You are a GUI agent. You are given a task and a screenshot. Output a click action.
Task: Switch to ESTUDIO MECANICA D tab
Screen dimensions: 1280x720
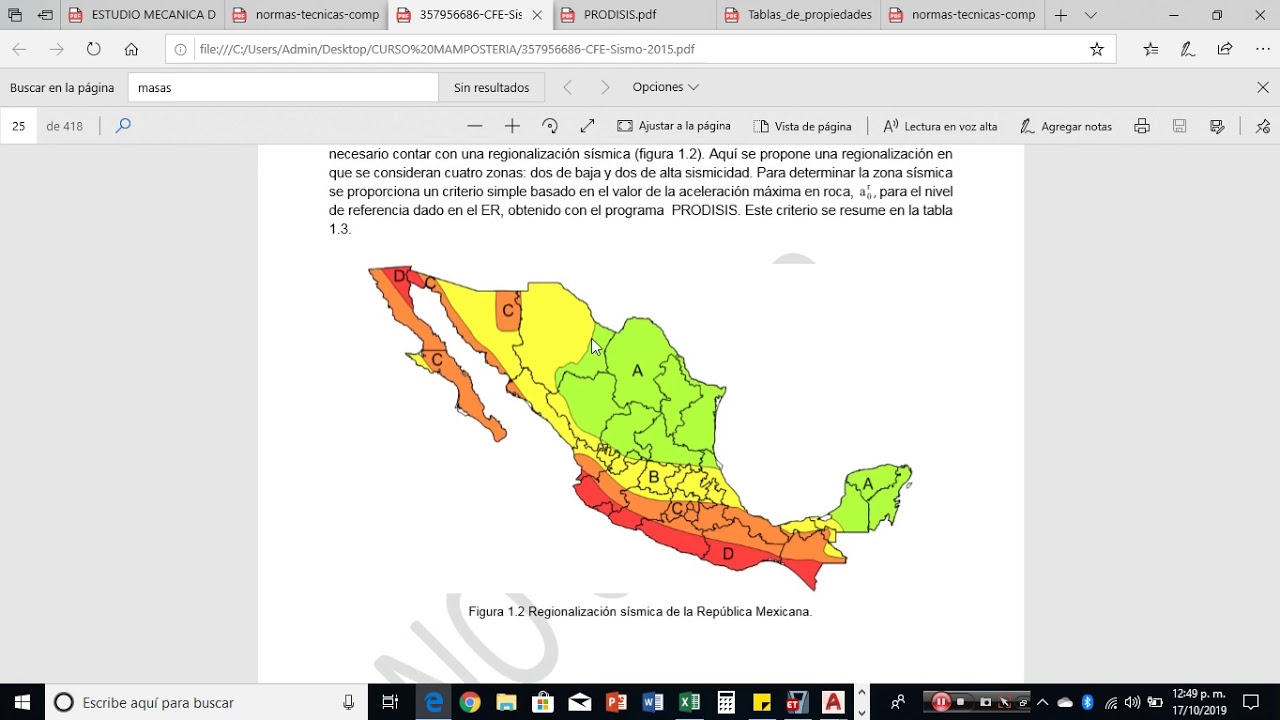tap(143, 15)
